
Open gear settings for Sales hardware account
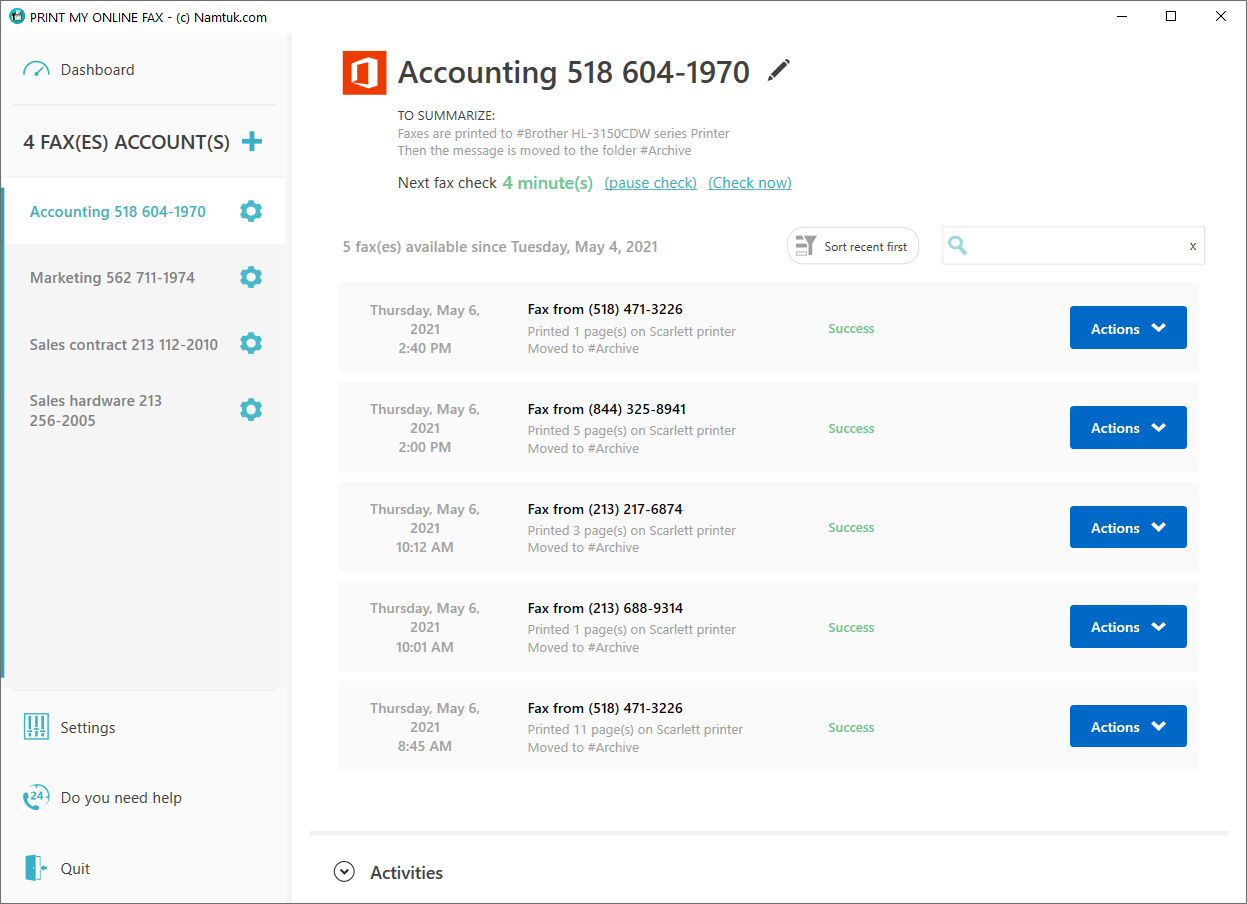(x=251, y=410)
